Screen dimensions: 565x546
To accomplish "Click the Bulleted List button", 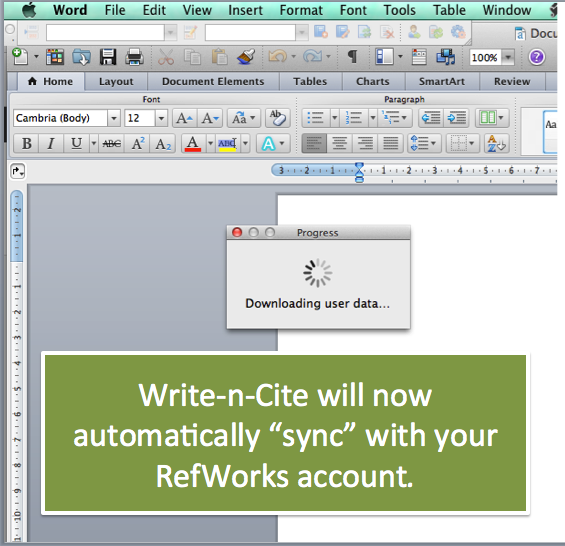I will [x=316, y=118].
